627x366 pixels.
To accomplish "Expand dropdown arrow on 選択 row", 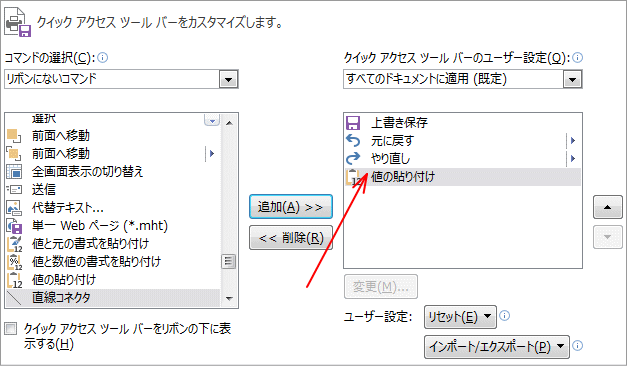I will point(212,120).
